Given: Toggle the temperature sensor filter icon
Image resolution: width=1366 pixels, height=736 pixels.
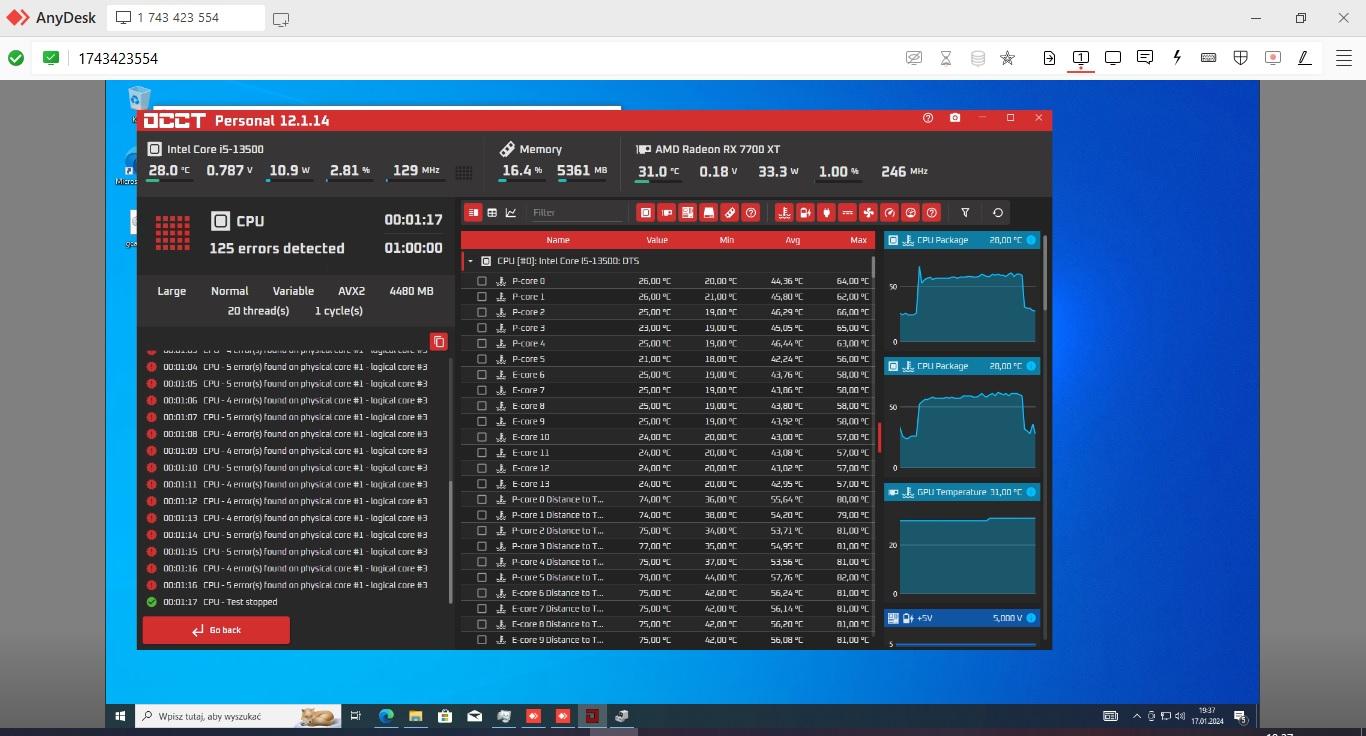Looking at the screenshot, I should point(783,213).
